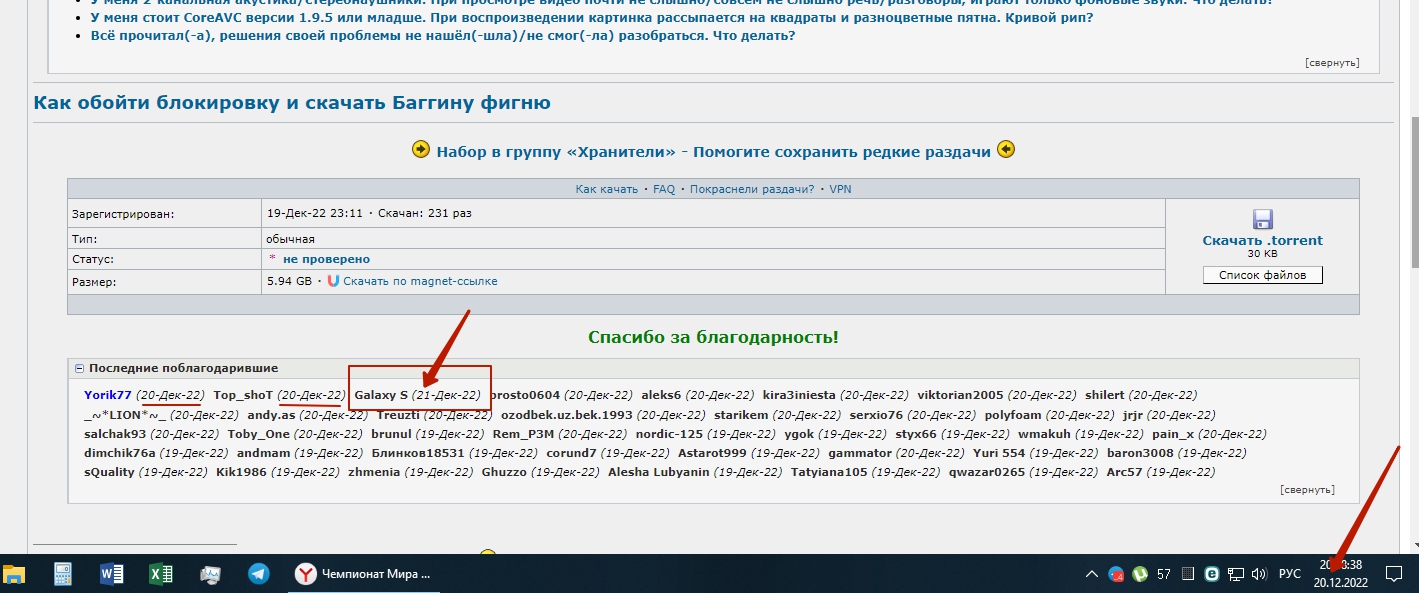Click свернуть under the thanks list
This screenshot has height=593, width=1419.
[1306, 490]
